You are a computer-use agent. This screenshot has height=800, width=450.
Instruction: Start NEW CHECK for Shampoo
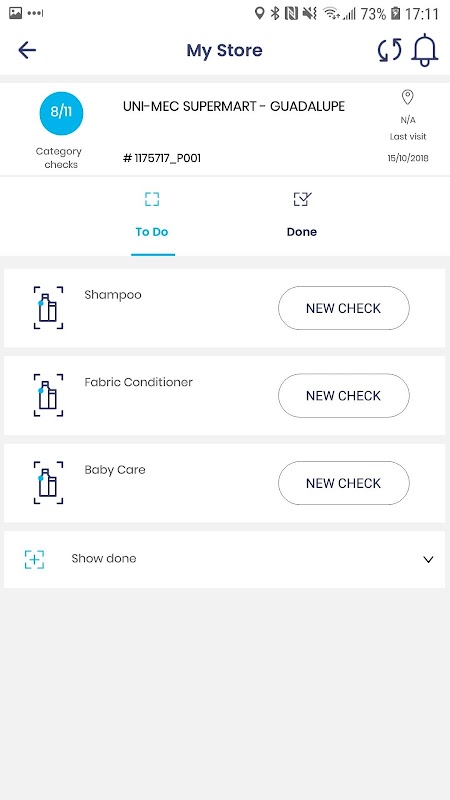tap(343, 308)
